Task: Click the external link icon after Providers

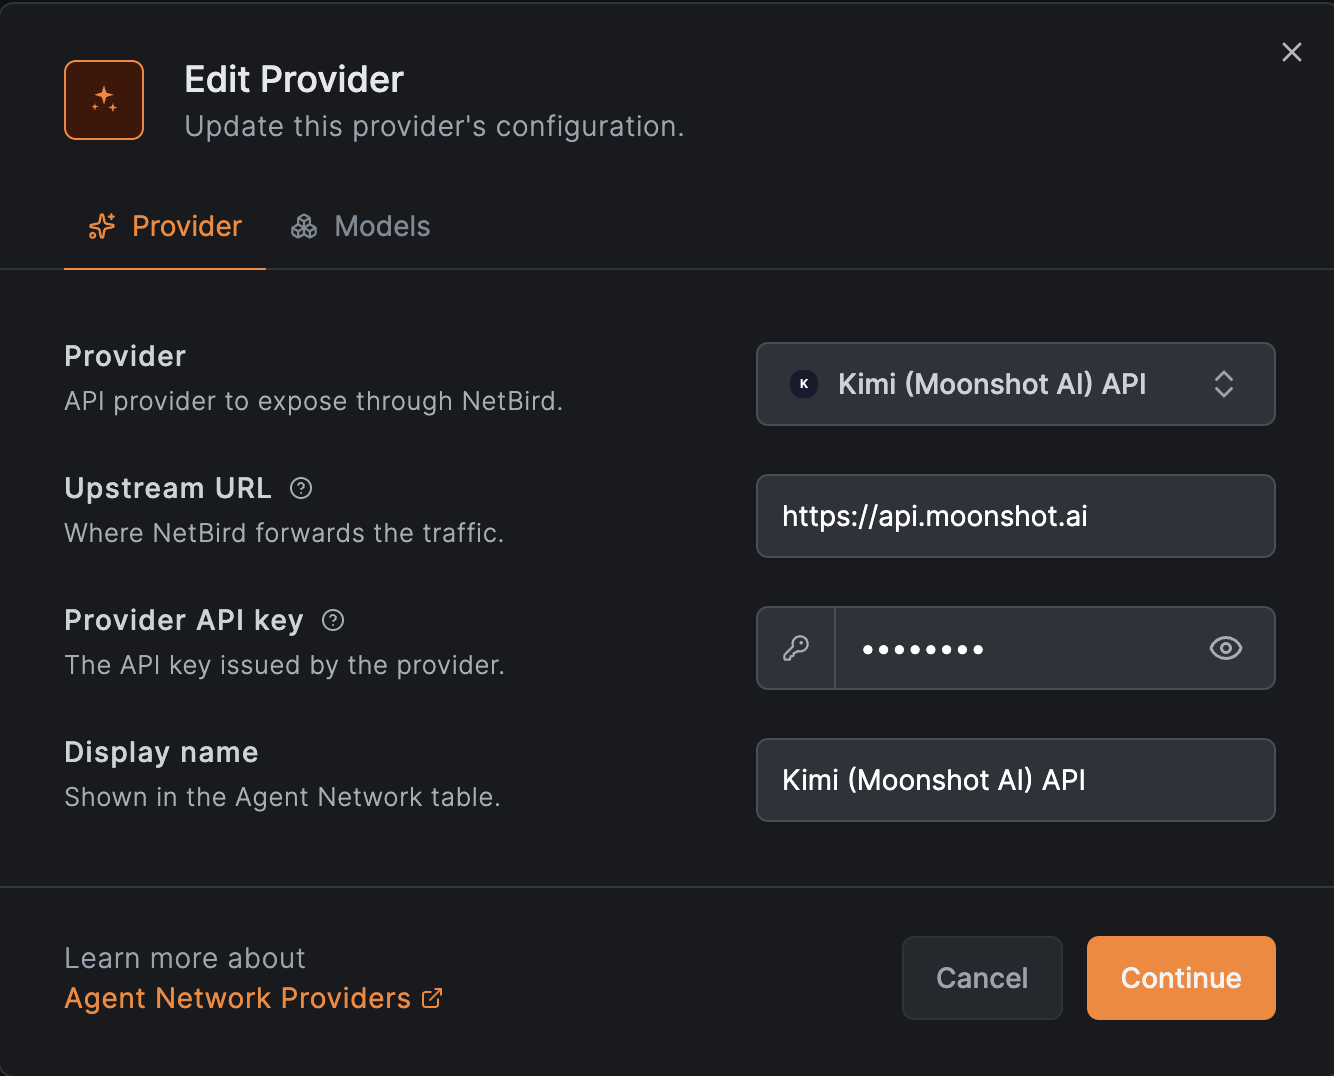Action: pyautogui.click(x=432, y=998)
